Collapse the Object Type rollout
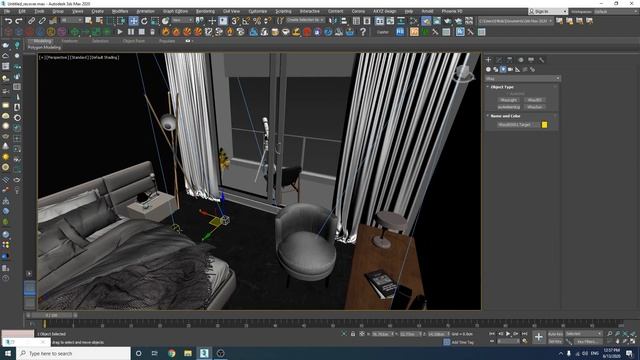Image resolution: width=640 pixels, height=360 pixels. pos(502,87)
